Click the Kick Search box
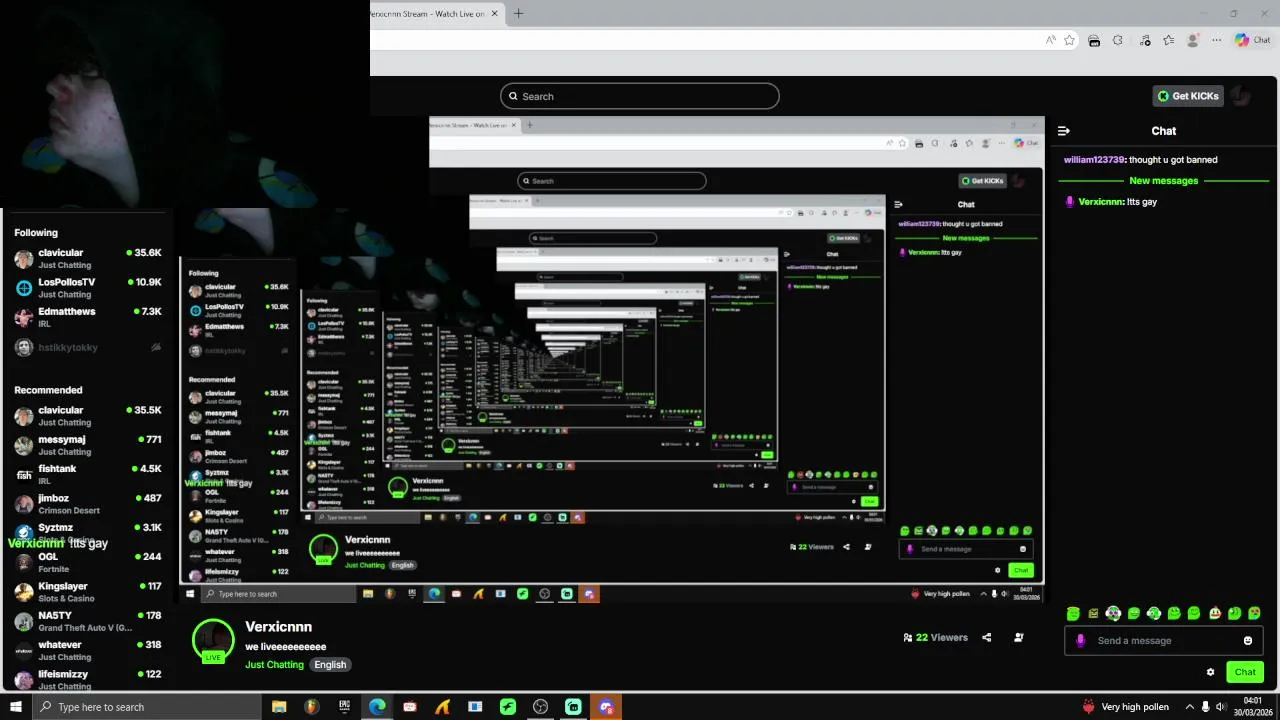 coord(640,96)
